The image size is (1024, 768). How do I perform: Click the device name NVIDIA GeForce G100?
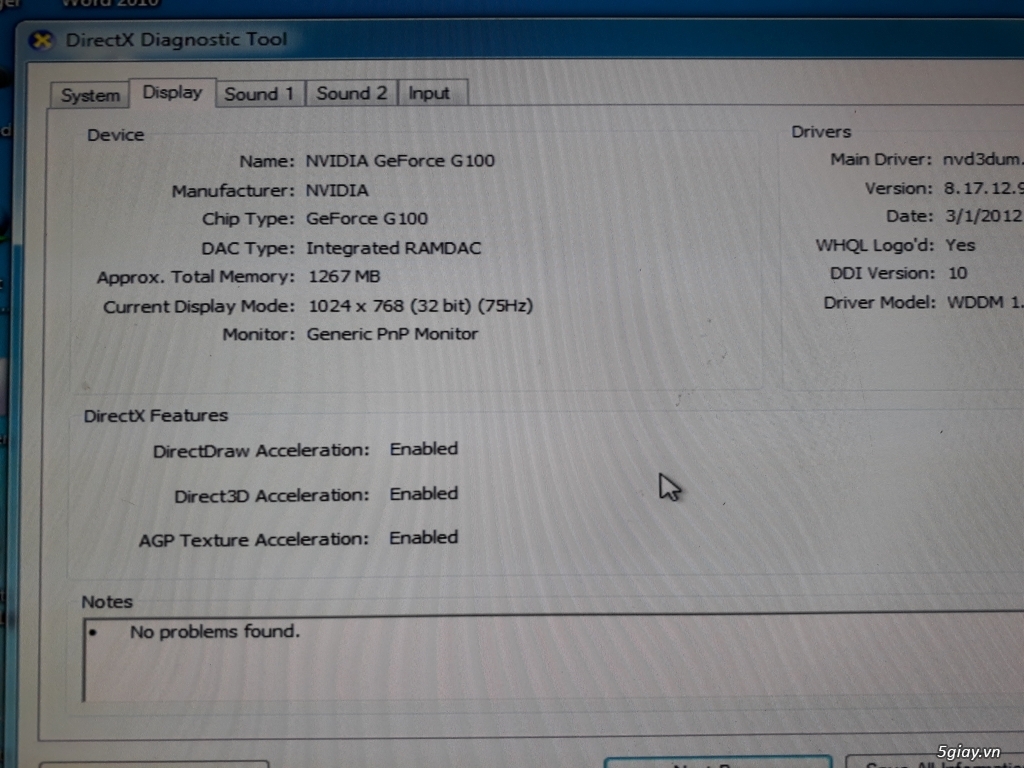(x=400, y=161)
